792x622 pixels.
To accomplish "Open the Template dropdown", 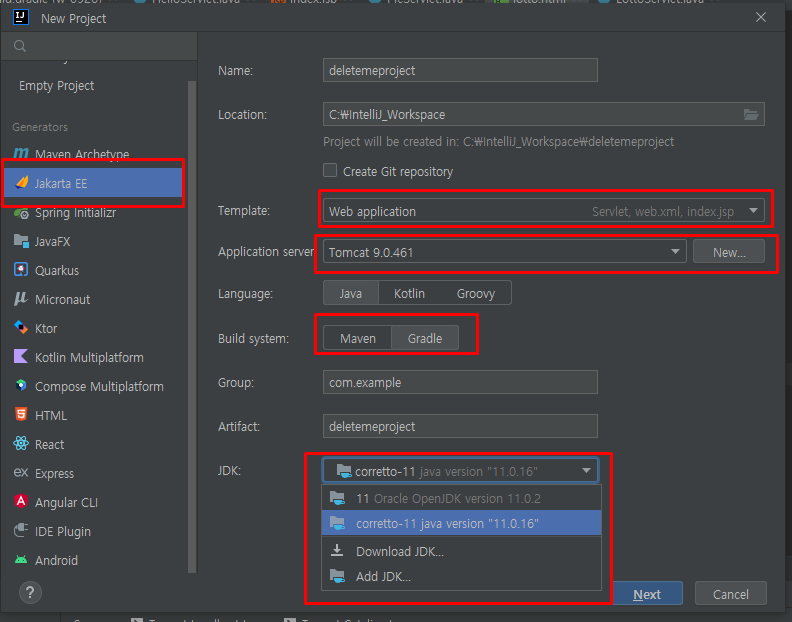I will [543, 211].
